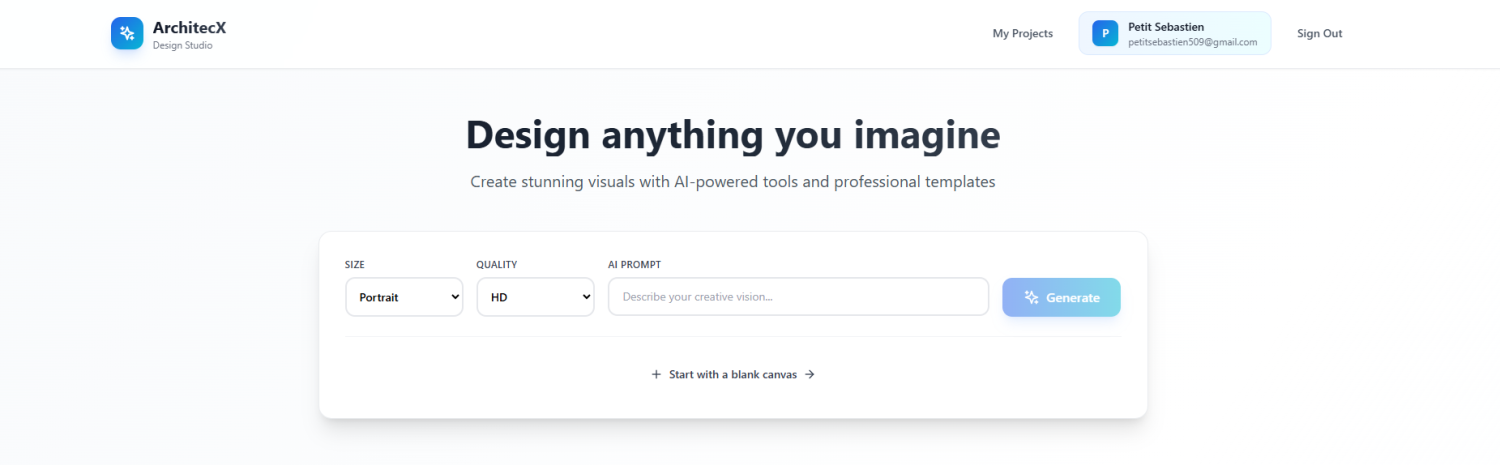Open the Size dropdown showing Portrait
This screenshot has height=465, width=1500.
(404, 297)
